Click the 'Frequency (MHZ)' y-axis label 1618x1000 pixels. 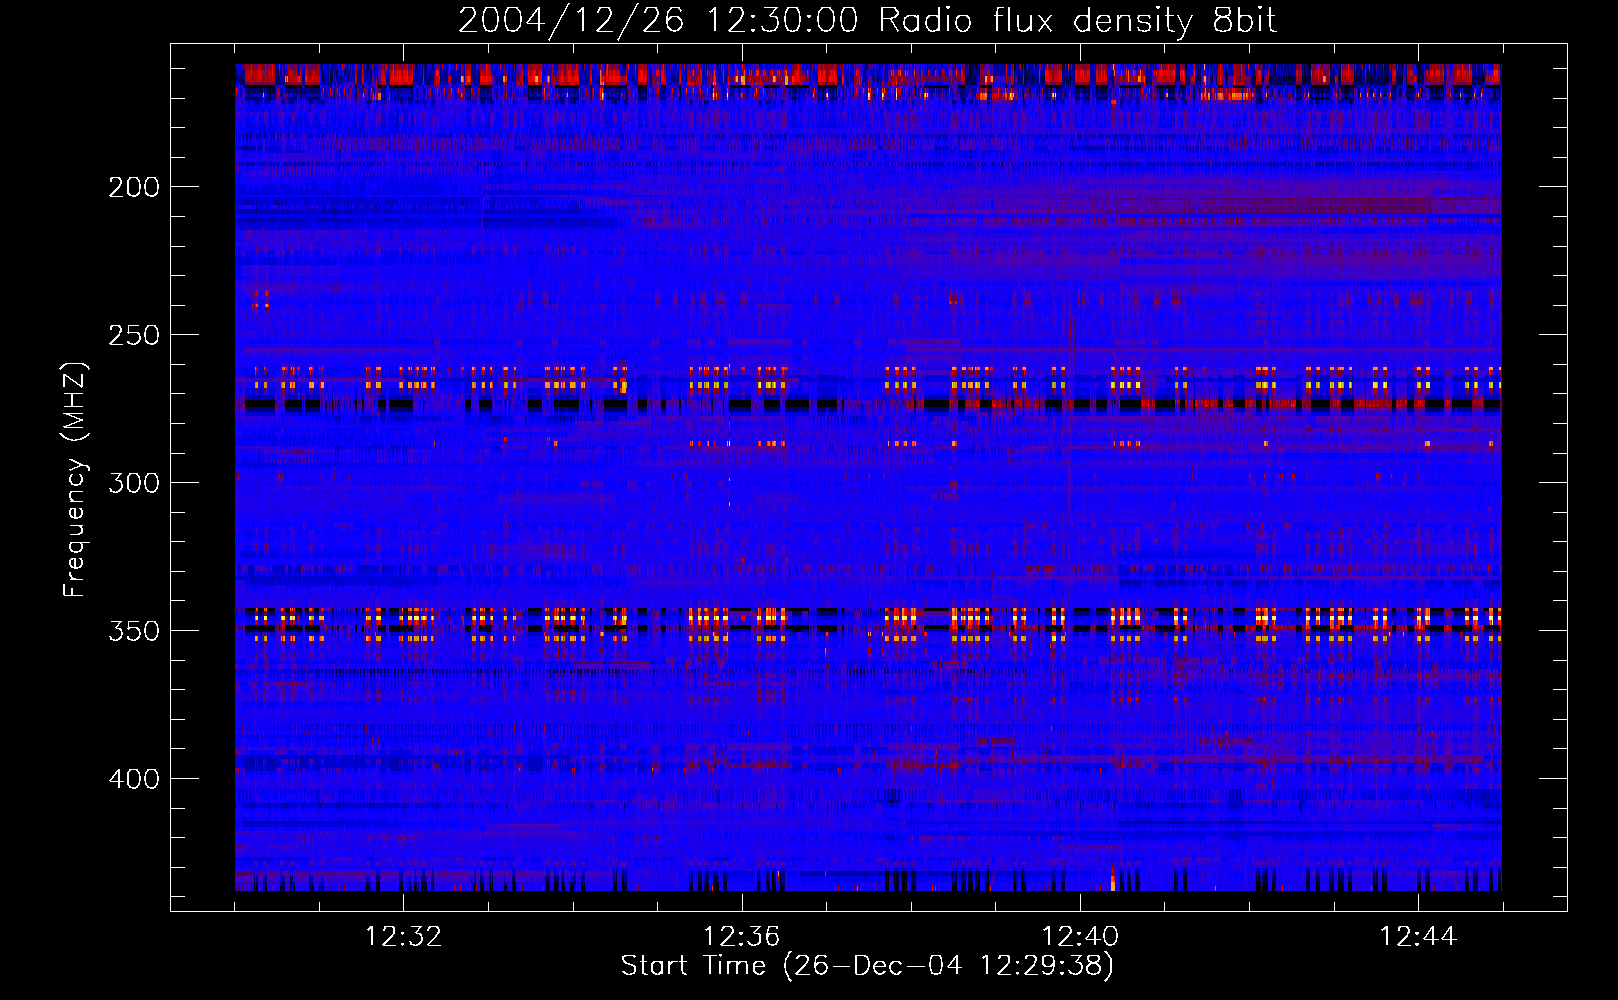pos(75,479)
